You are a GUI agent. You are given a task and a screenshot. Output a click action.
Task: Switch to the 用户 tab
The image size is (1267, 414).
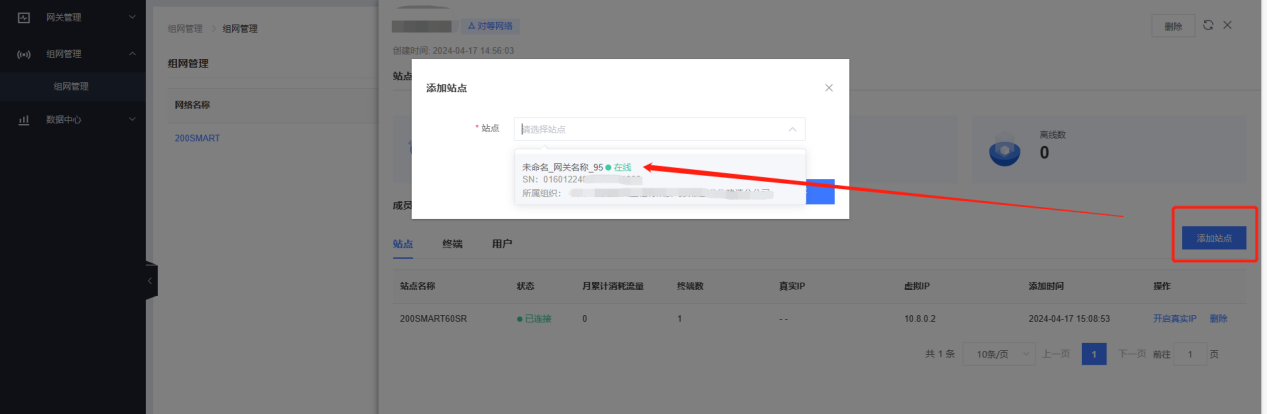pos(502,243)
